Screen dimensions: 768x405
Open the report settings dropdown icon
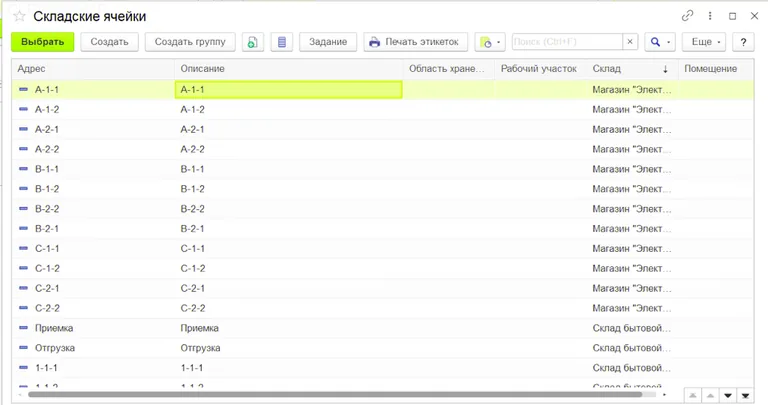[490, 42]
